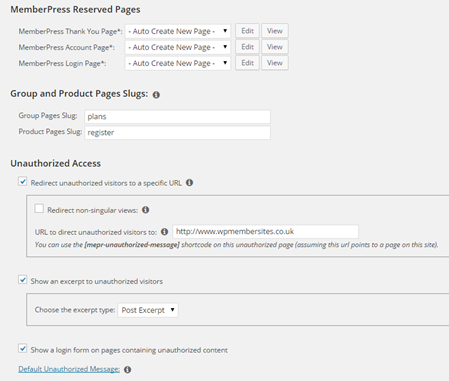This screenshot has height=381, width=449.
Task: Open info tooltip for Group and Product Pages Slugs
Action: [x=156, y=95]
